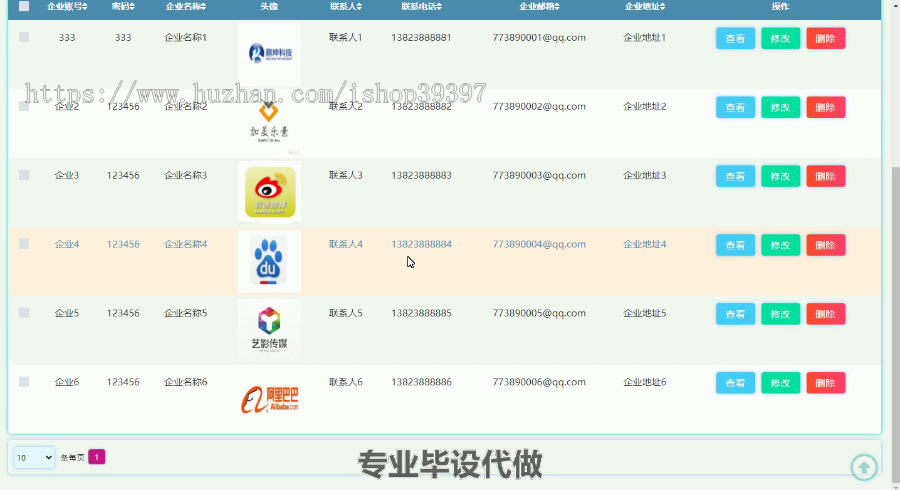Sort by 企业地址 column header
The width and height of the screenshot is (900, 490).
(x=645, y=6)
